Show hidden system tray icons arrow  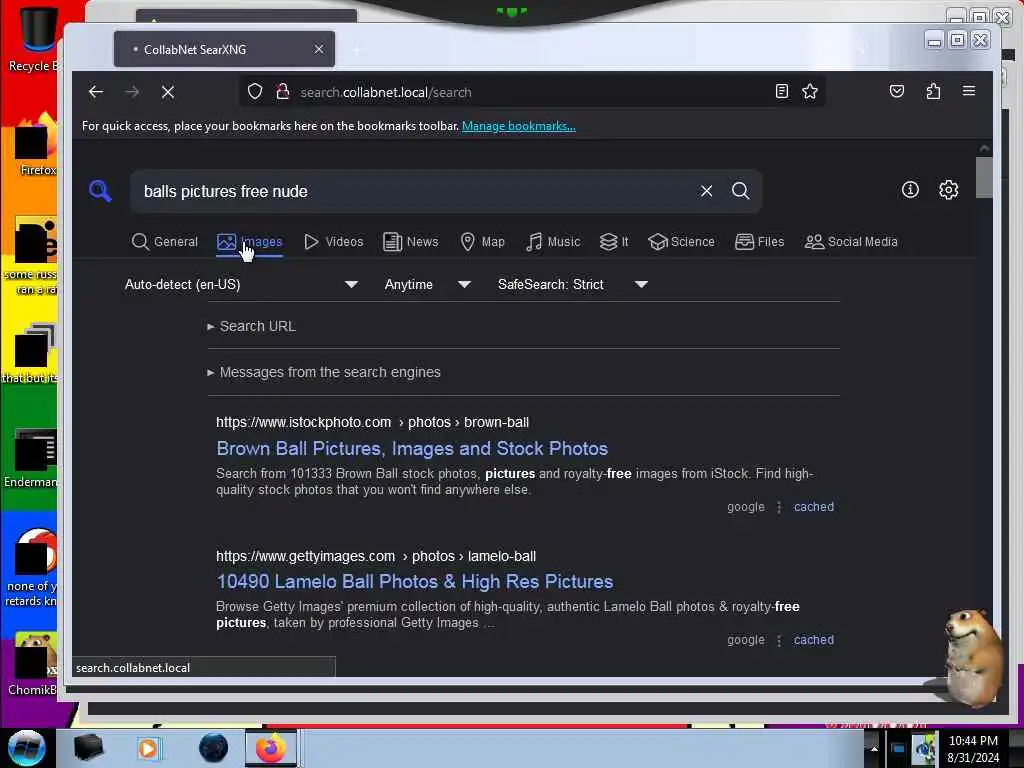pos(874,748)
